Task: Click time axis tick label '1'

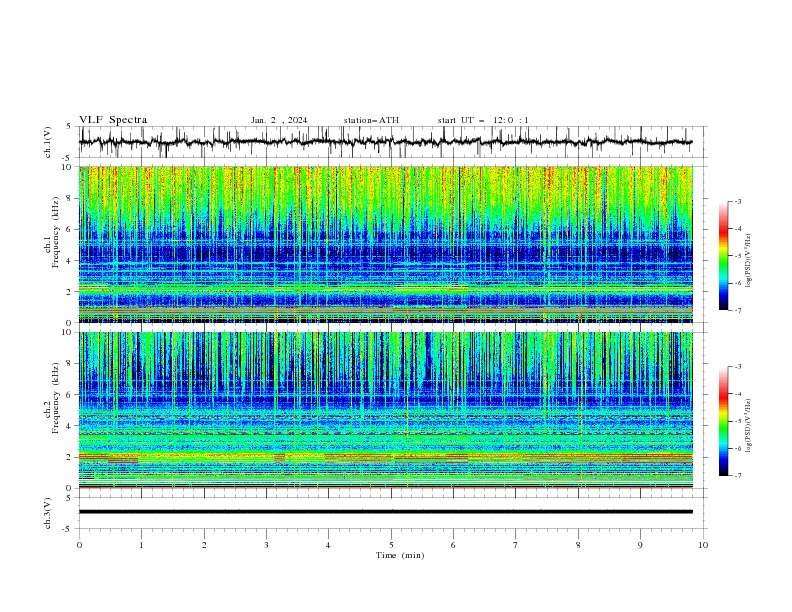Action: [x=141, y=545]
